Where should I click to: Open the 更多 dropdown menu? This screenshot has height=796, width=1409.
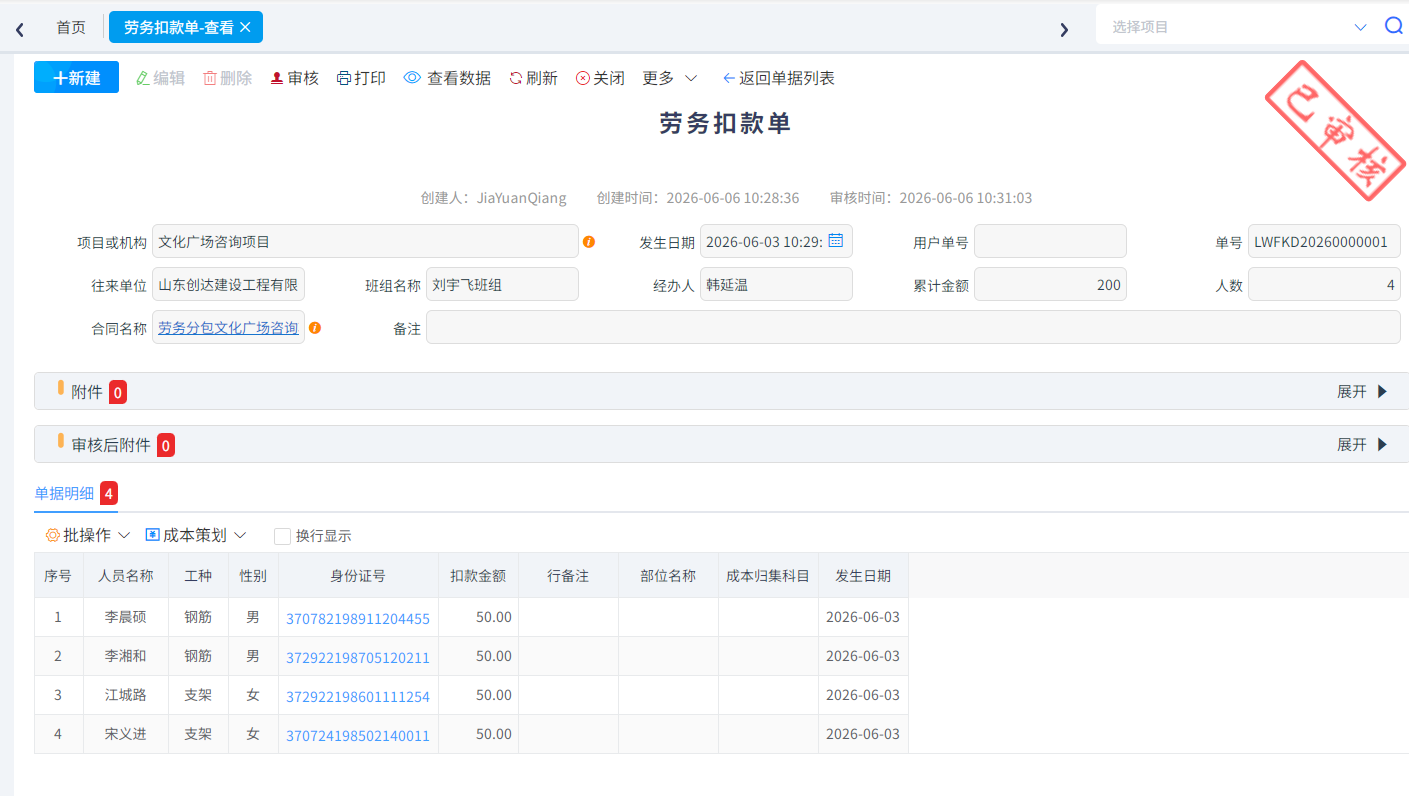[670, 78]
